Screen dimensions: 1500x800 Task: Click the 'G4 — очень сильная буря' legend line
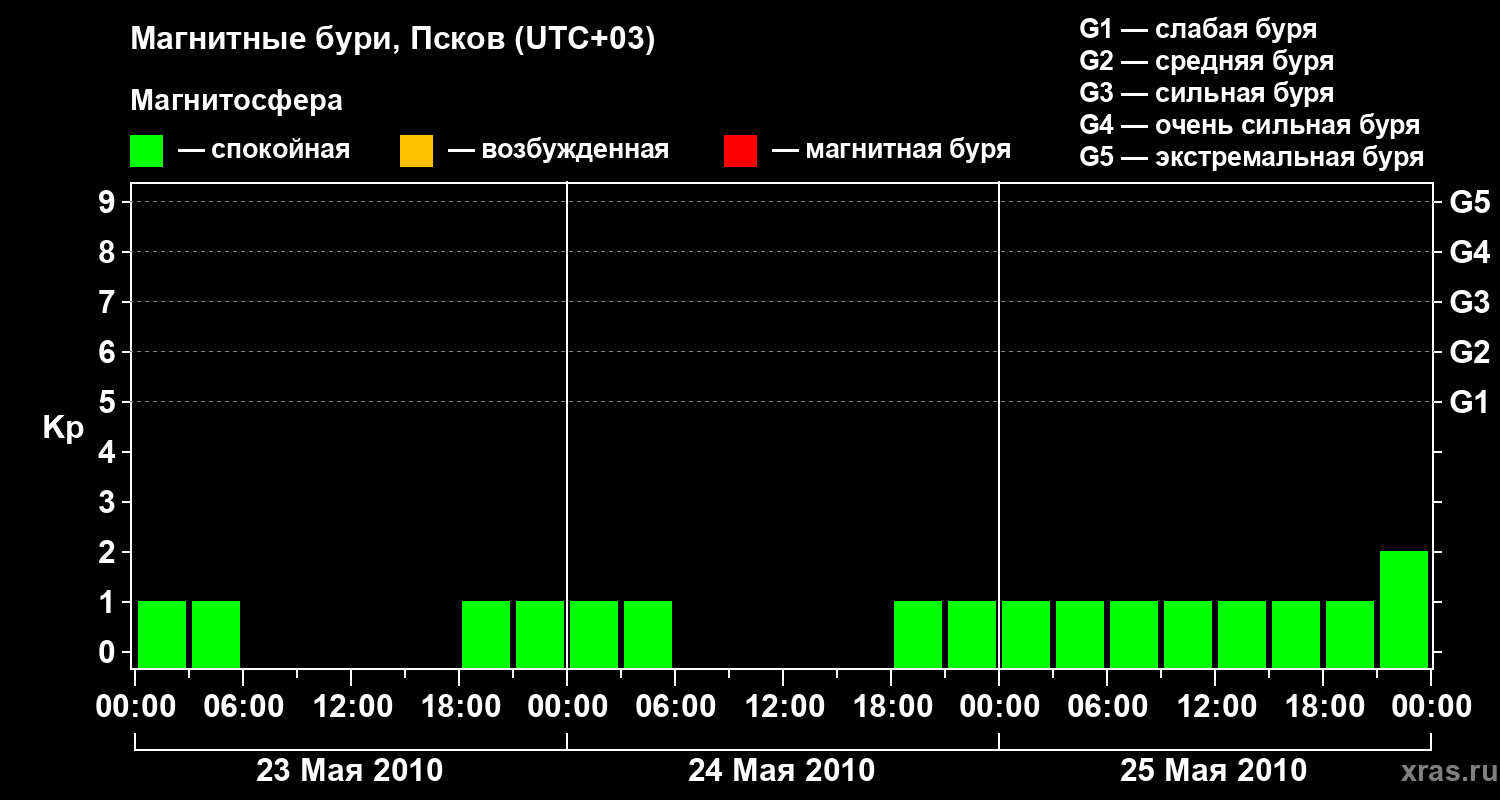tap(1250, 125)
